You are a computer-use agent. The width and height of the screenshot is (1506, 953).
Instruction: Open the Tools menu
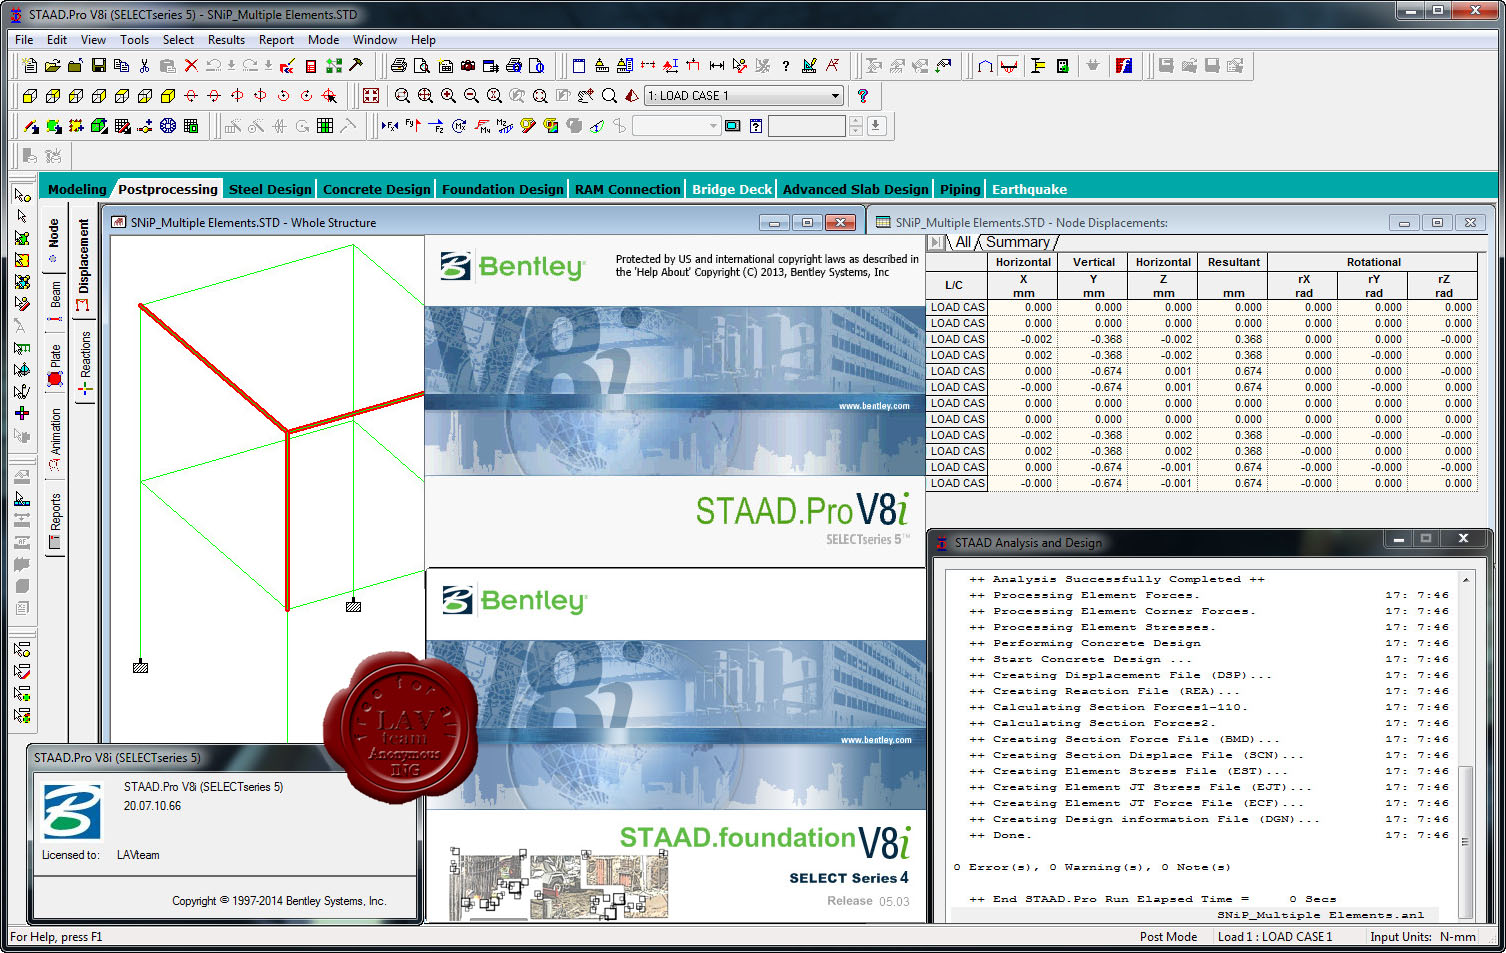134,40
